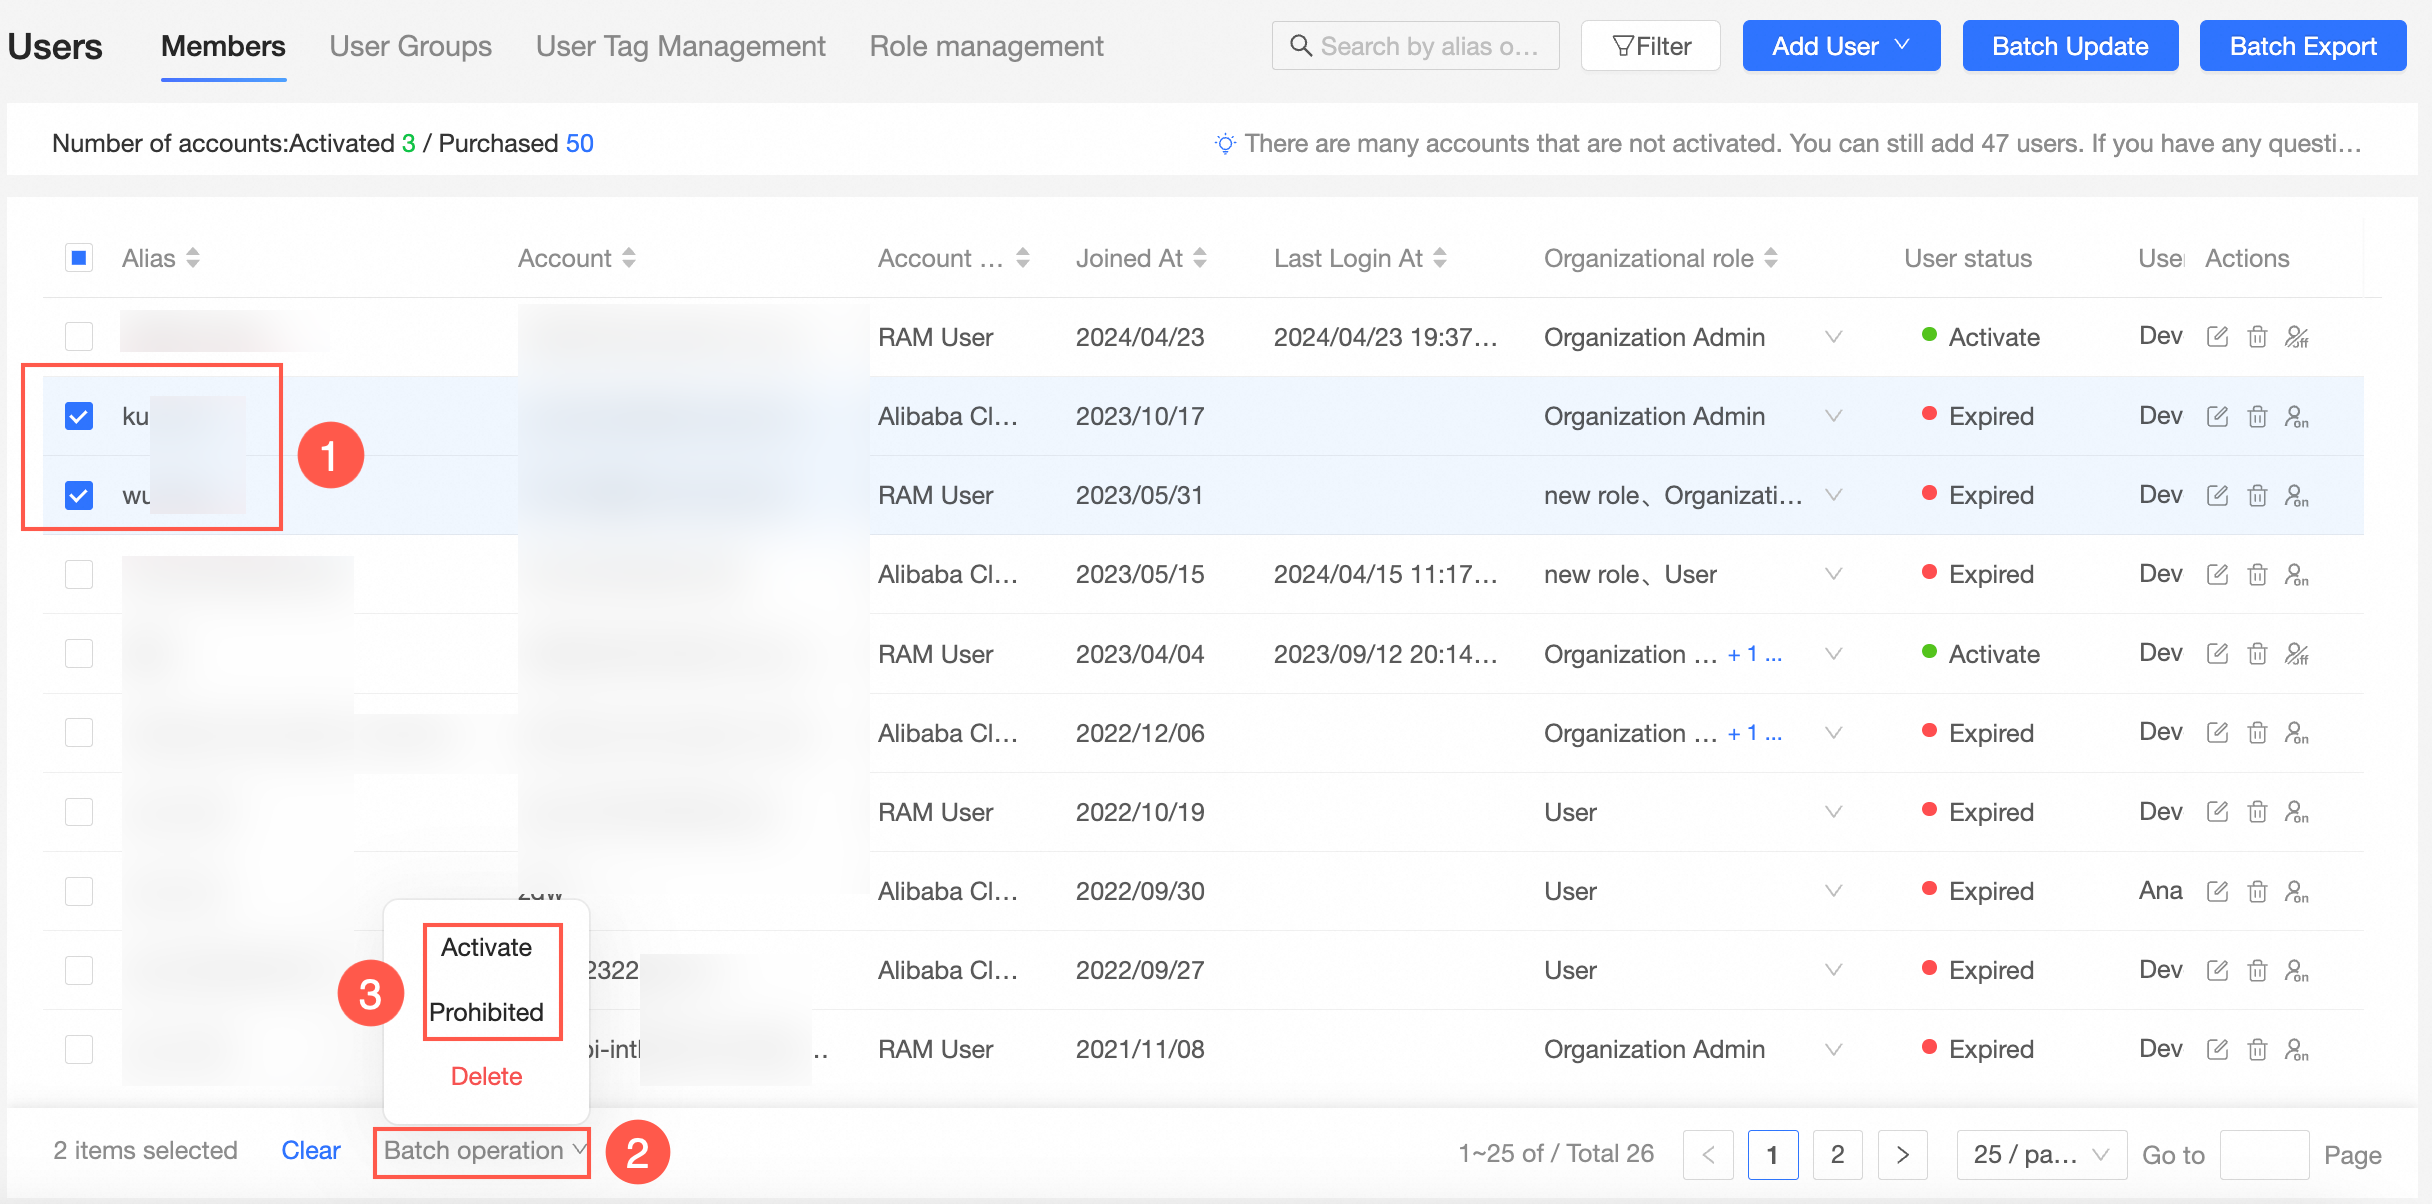Screen dimensions: 2432x1204
Task: Click enable-user icon for 2023/05/15 row
Action: [x=2297, y=575]
